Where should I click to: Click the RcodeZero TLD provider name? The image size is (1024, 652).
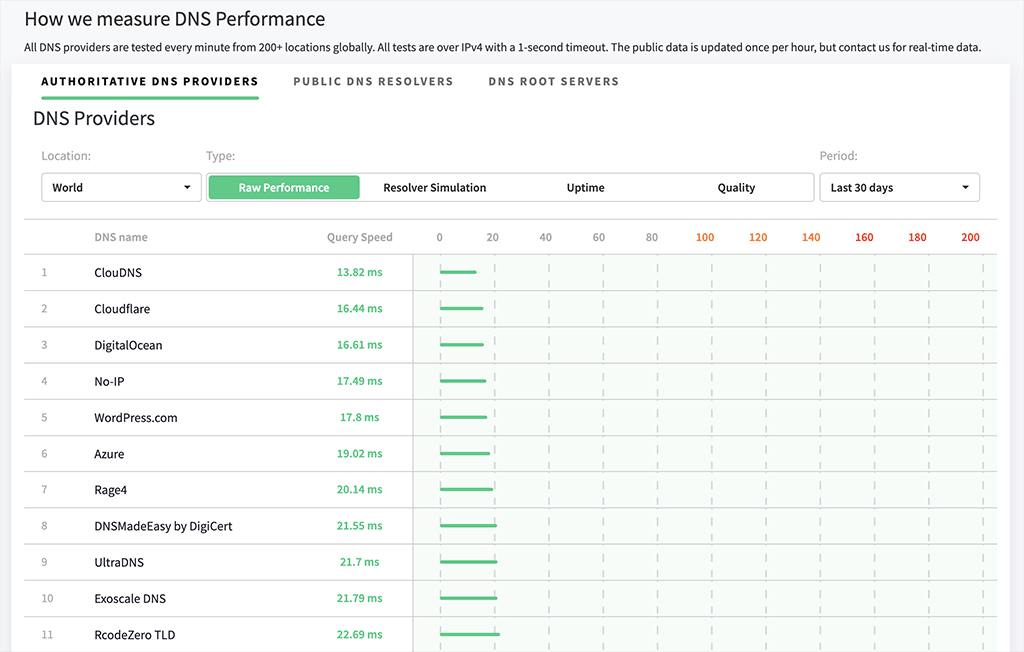135,635
